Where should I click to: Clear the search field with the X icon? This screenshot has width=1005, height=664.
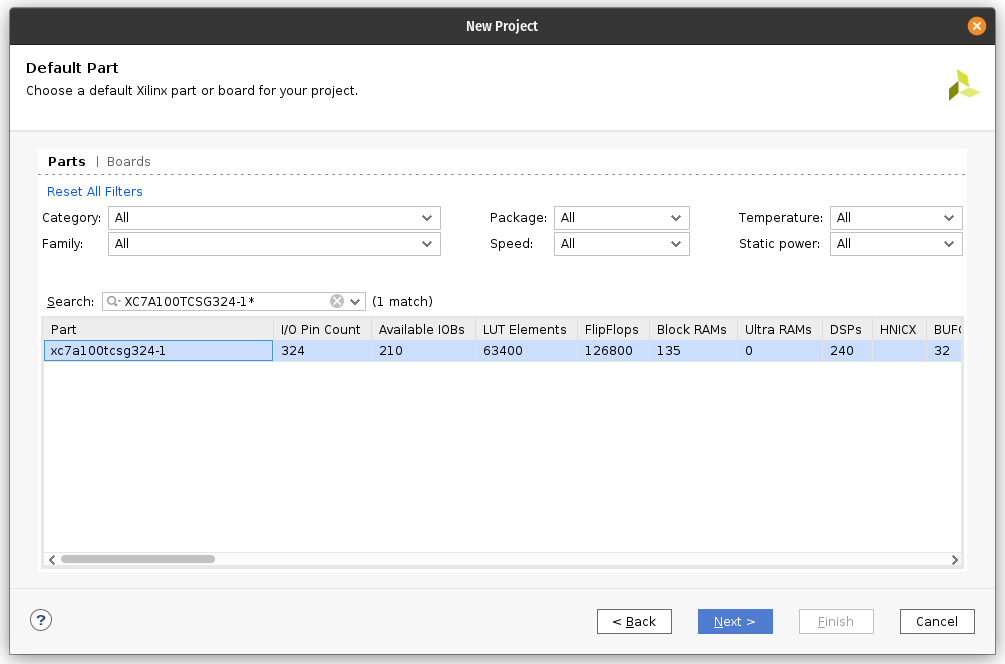coord(336,301)
